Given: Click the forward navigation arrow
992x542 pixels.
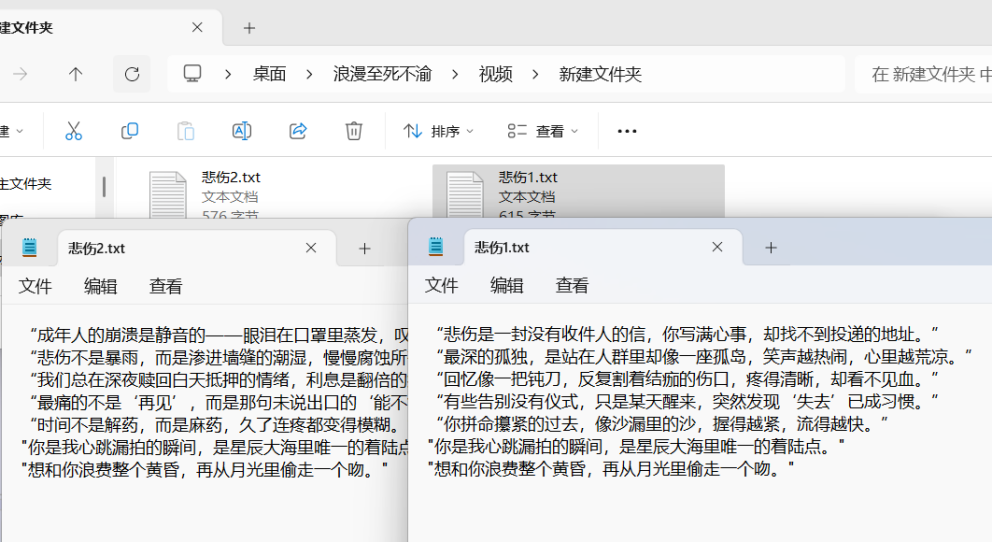Looking at the screenshot, I should (x=20, y=74).
